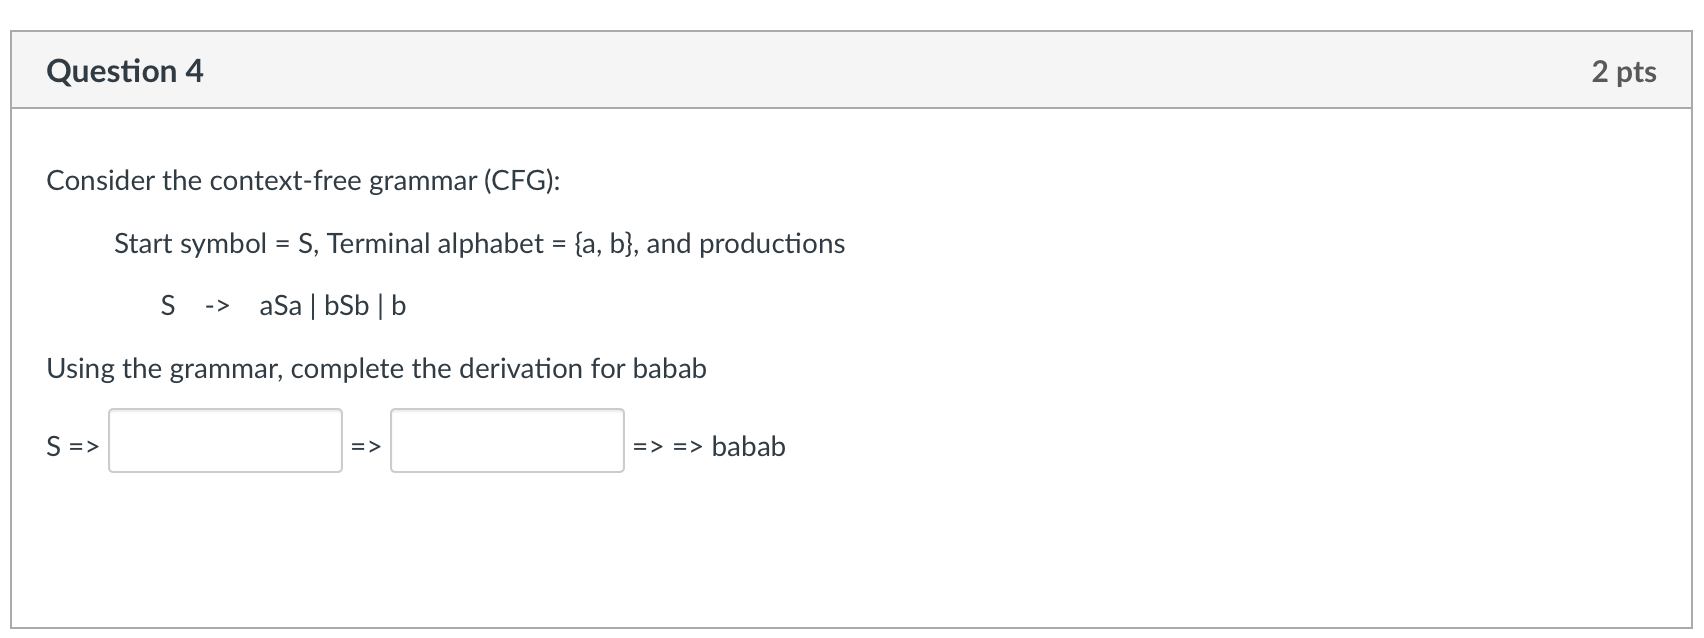Click the arrow between the two input boxes
Image resolution: width=1704 pixels, height=638 pixels.
(364, 447)
